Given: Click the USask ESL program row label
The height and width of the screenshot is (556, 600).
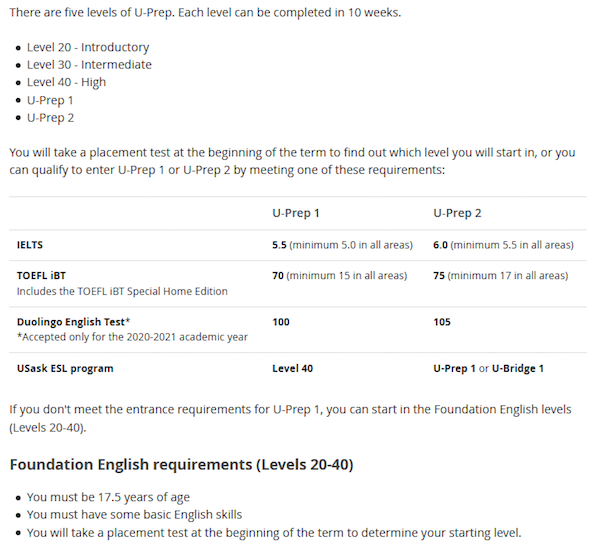Looking at the screenshot, I should pos(65,368).
